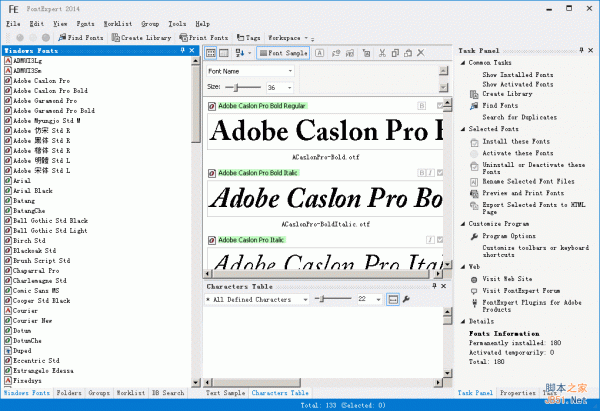Click the Find Fonts binoculars icon in Task Panel
Image resolution: width=600 pixels, height=411 pixels.
click(x=474, y=106)
